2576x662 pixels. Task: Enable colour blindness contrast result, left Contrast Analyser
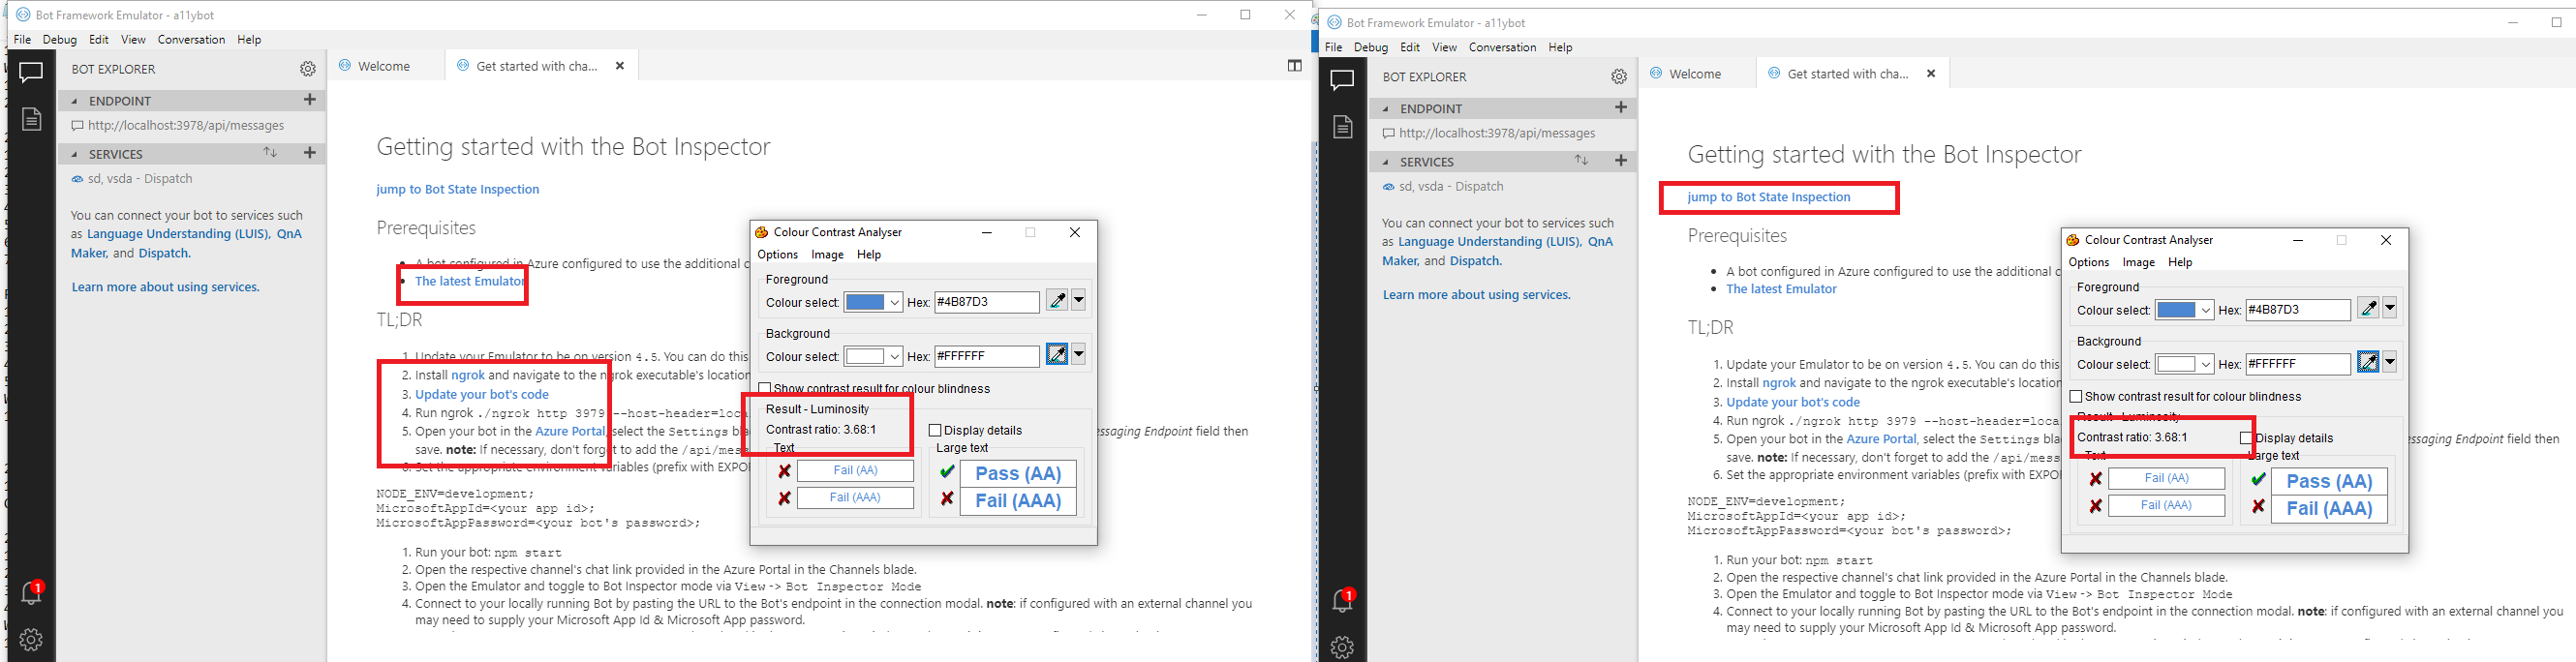(x=765, y=388)
